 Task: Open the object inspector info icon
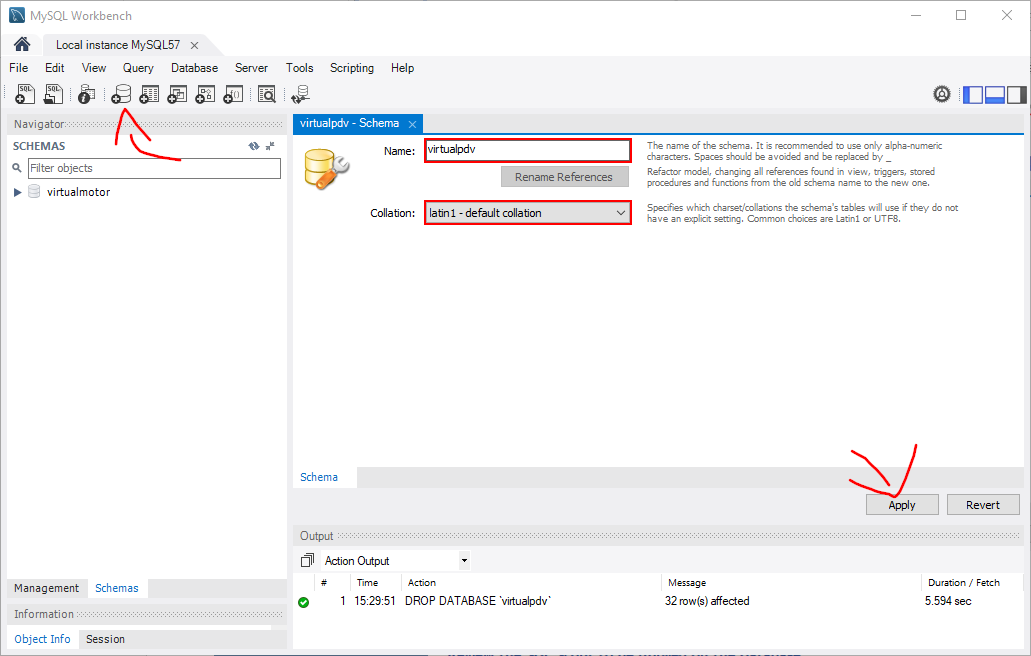tap(86, 94)
